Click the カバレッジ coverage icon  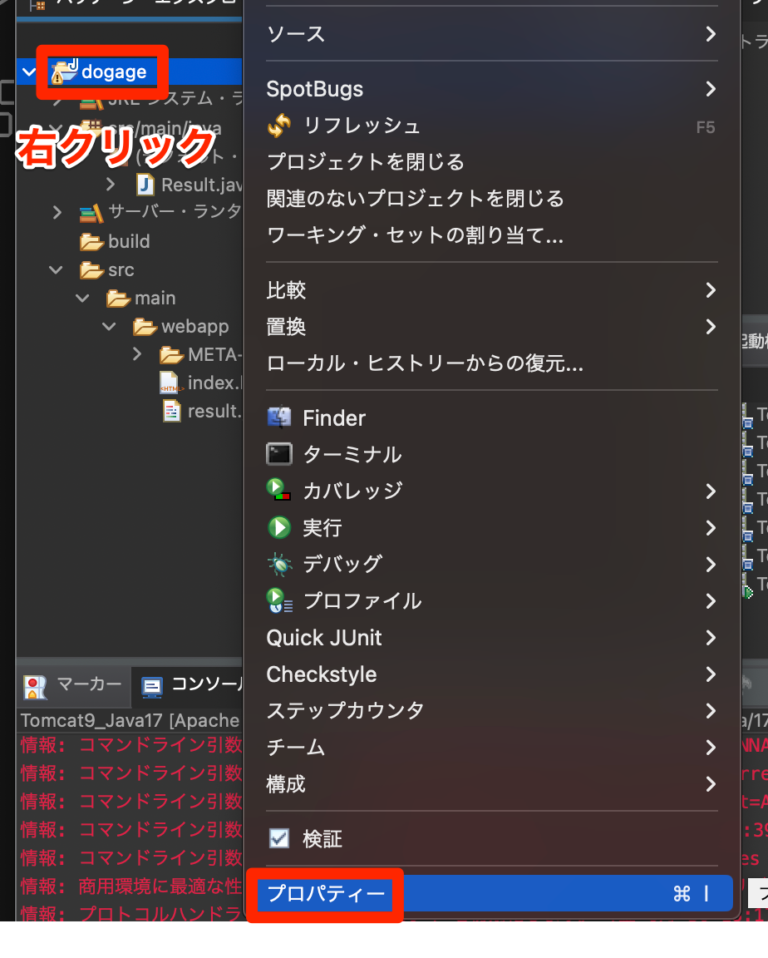[279, 491]
